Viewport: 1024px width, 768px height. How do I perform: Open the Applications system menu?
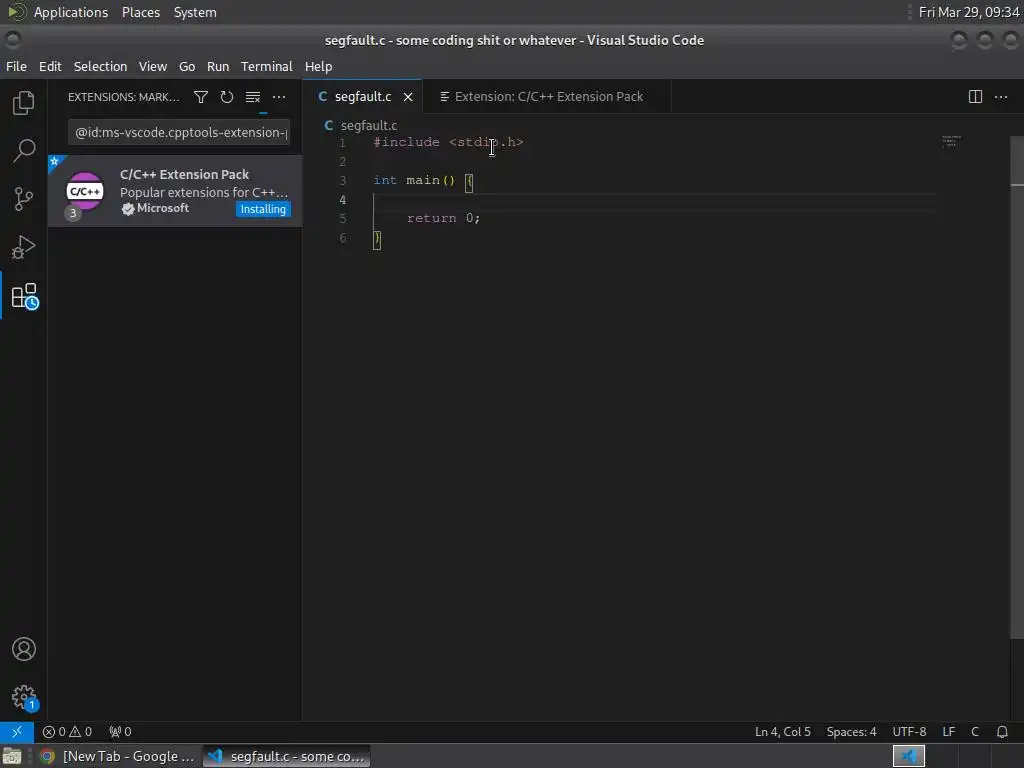coord(71,12)
